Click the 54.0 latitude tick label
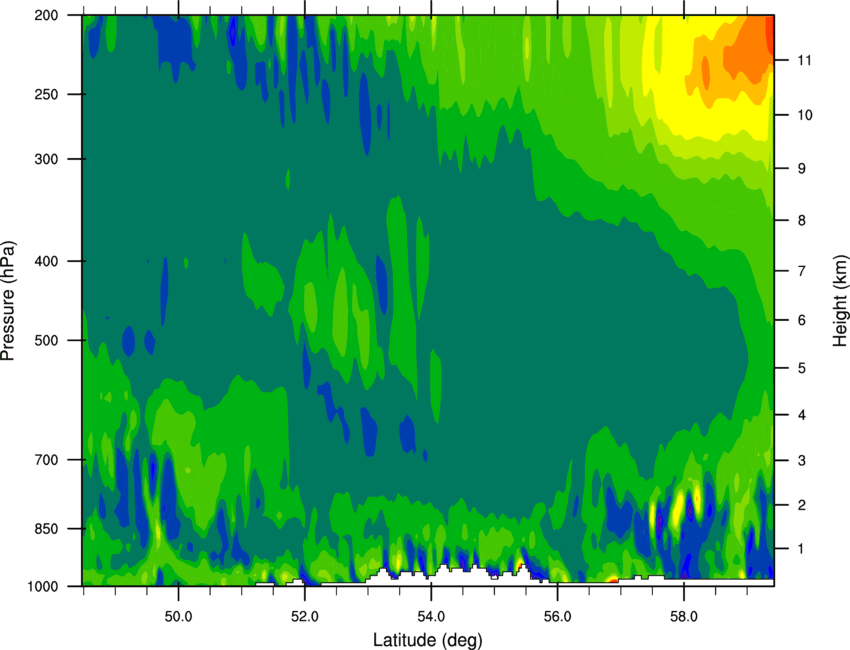The width and height of the screenshot is (850, 650). [431, 616]
